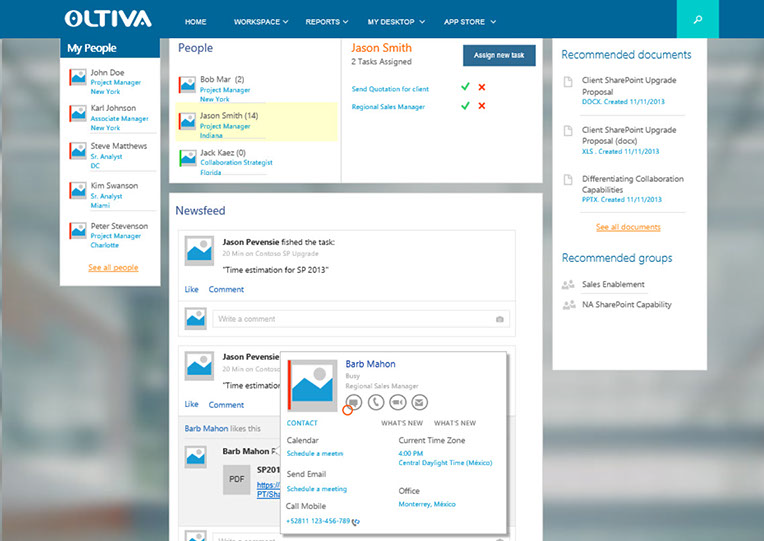Click Assign new task button

click(499, 55)
